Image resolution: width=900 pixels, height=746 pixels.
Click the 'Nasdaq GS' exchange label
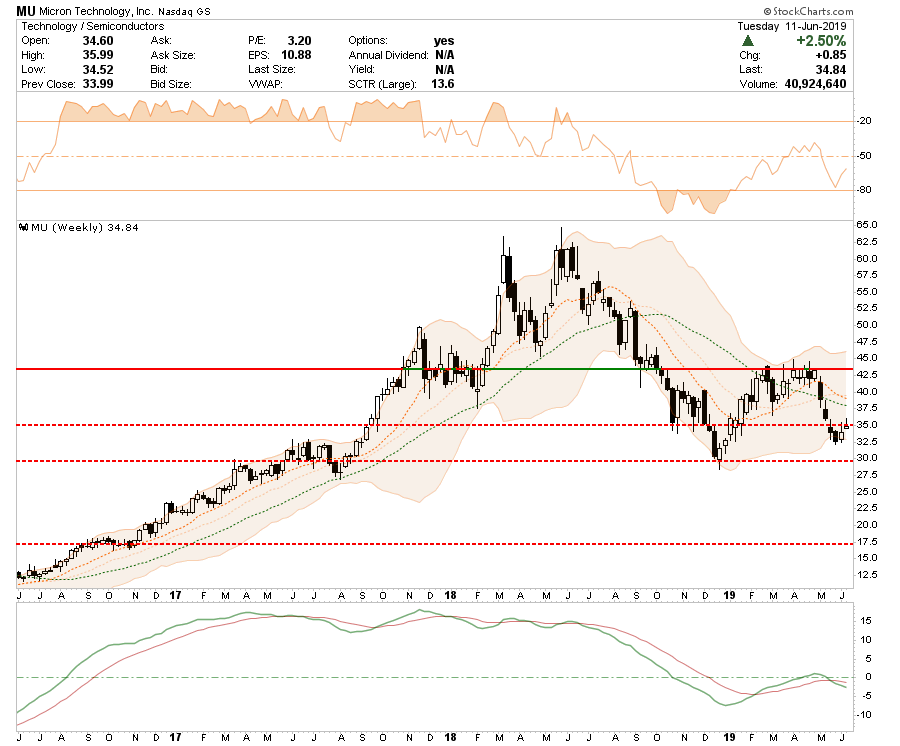pyautogui.click(x=184, y=11)
